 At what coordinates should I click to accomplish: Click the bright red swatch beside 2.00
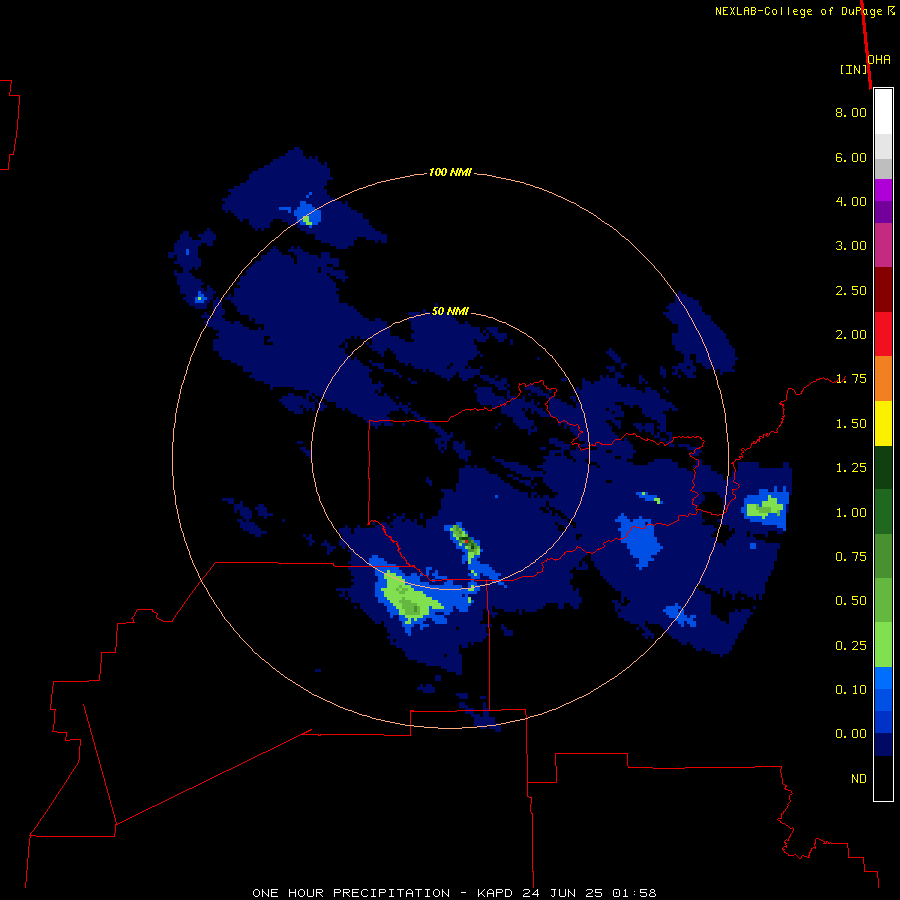(x=883, y=334)
